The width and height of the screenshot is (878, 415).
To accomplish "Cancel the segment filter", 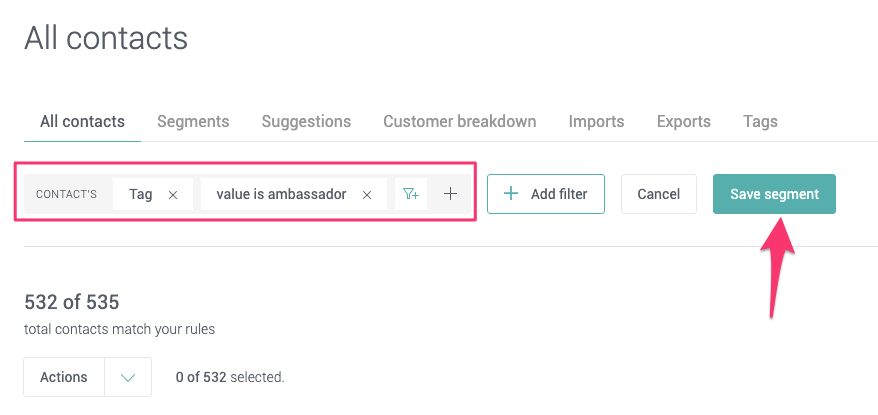I will point(658,194).
